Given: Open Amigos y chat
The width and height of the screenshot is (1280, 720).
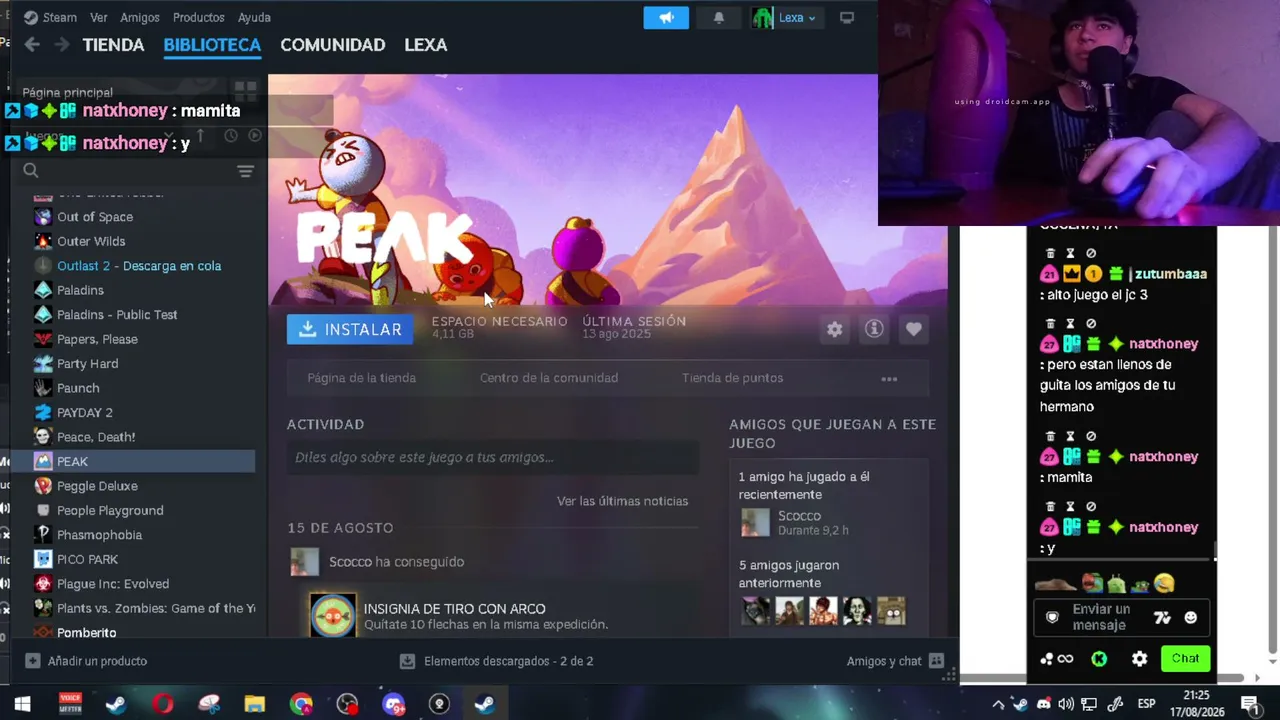Looking at the screenshot, I should (895, 661).
